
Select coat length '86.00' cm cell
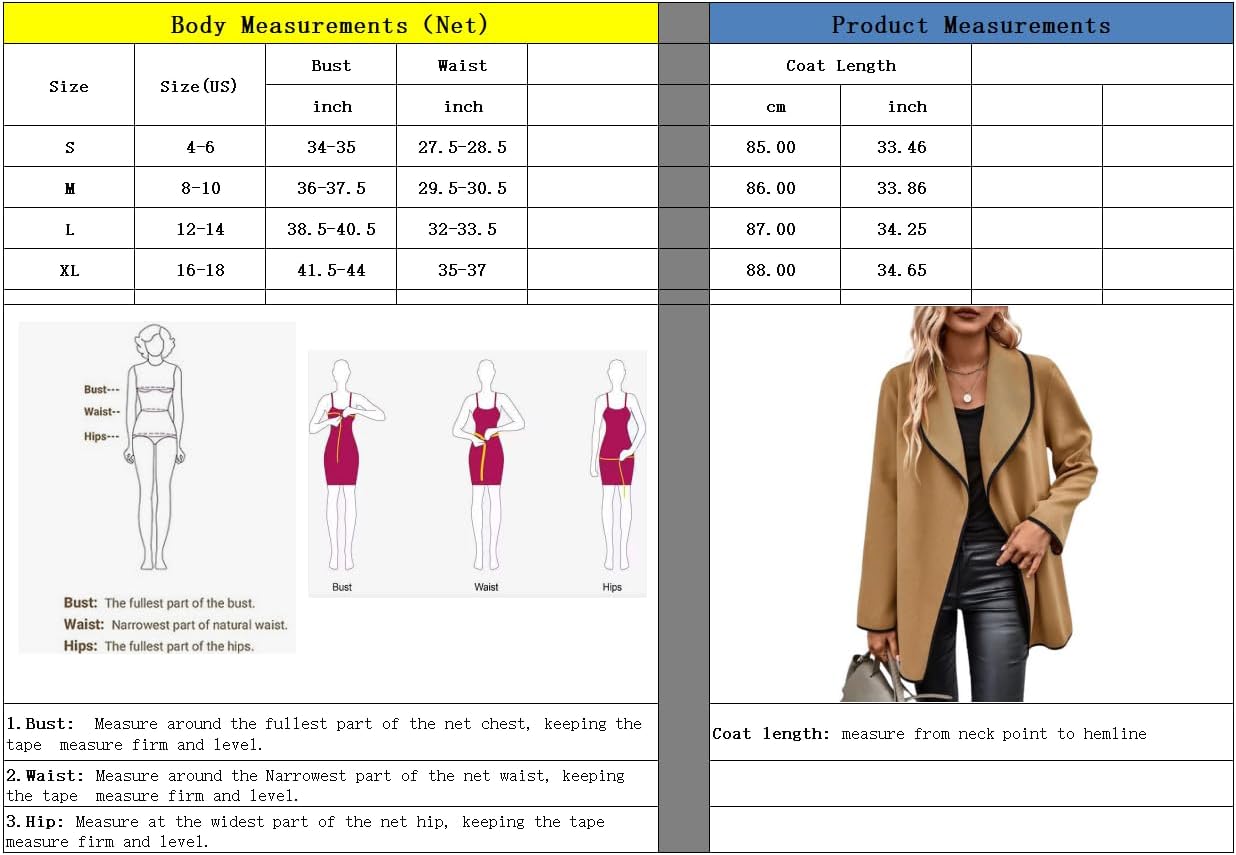pos(776,188)
